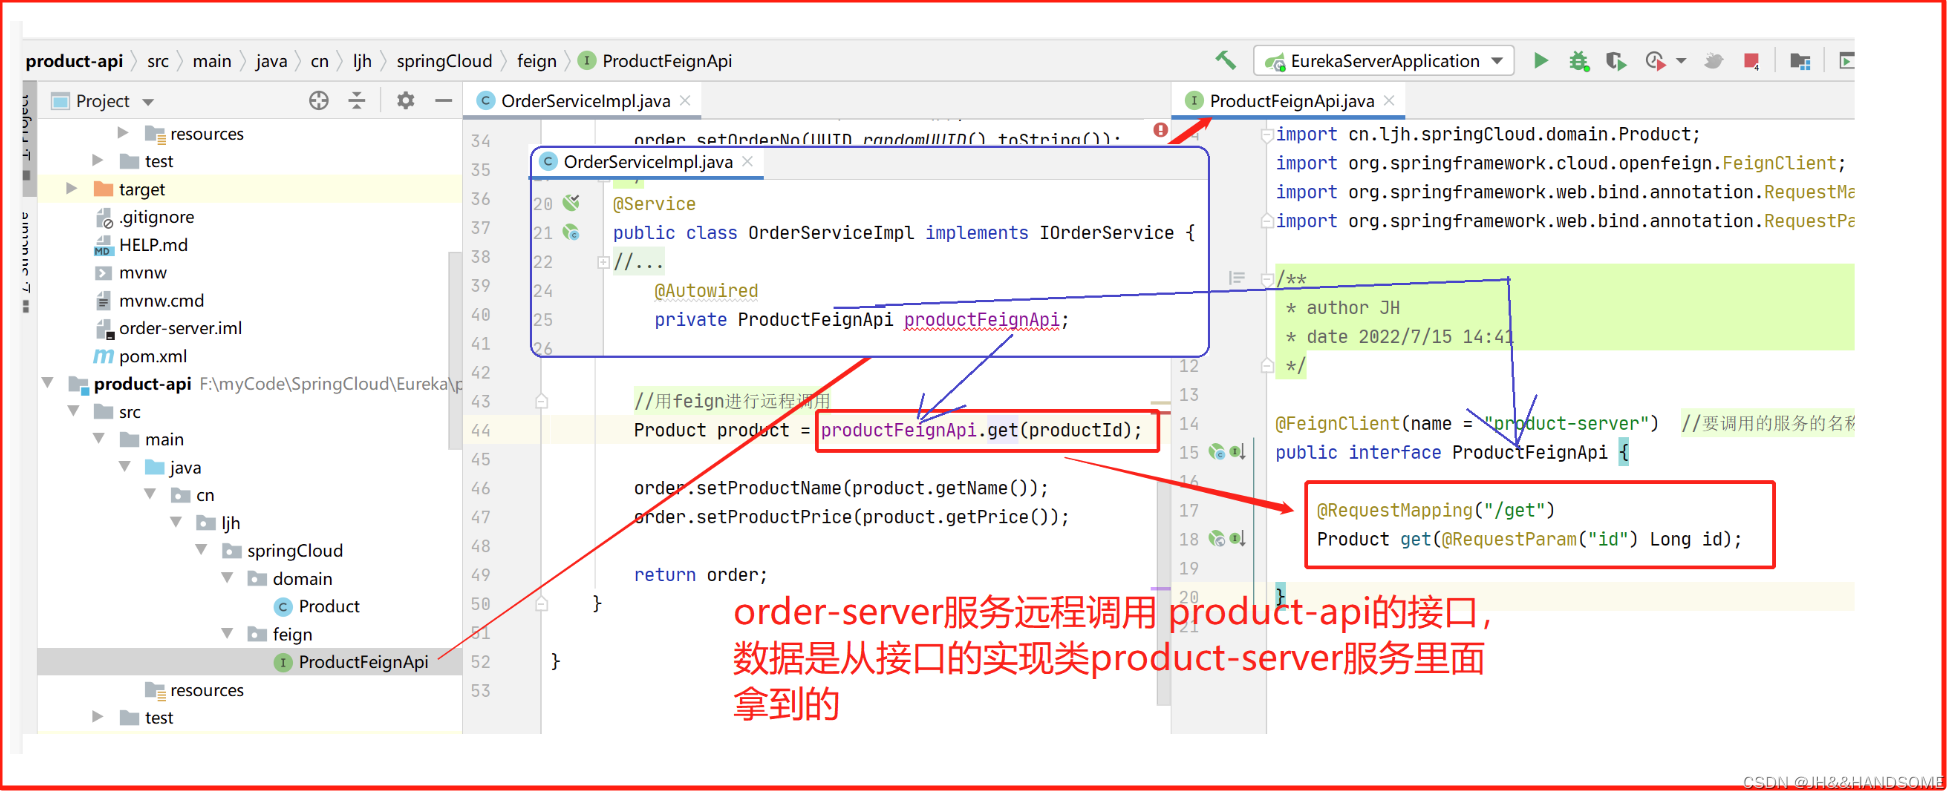Run EurekaServerApplication with green play button
This screenshot has width=1960, height=799.
(1541, 61)
